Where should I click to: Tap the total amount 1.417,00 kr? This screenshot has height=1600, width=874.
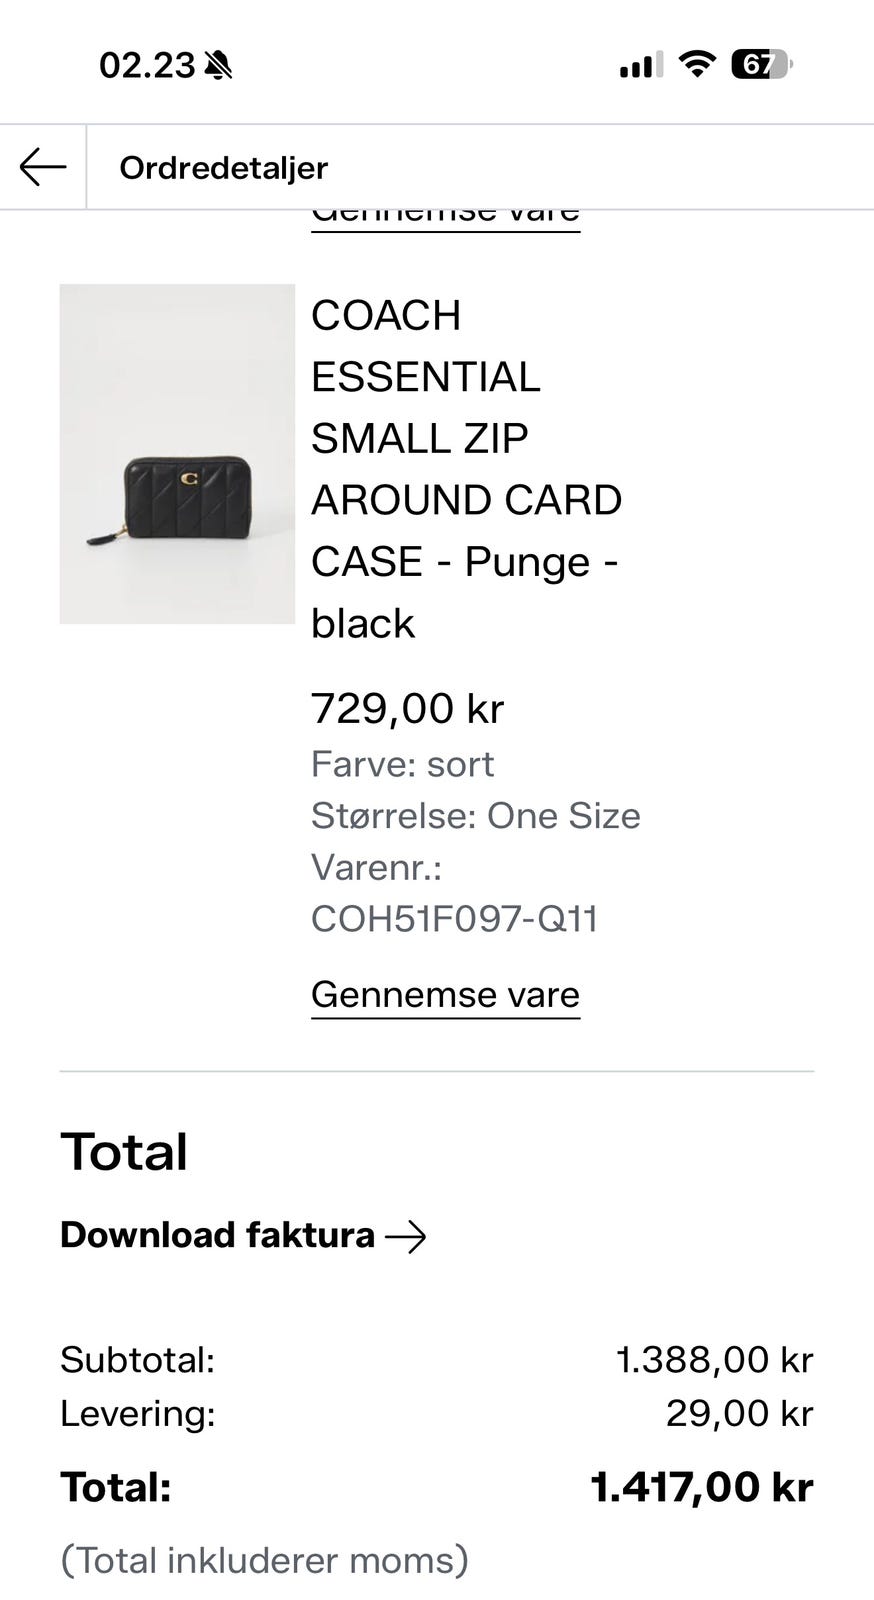pos(702,1486)
